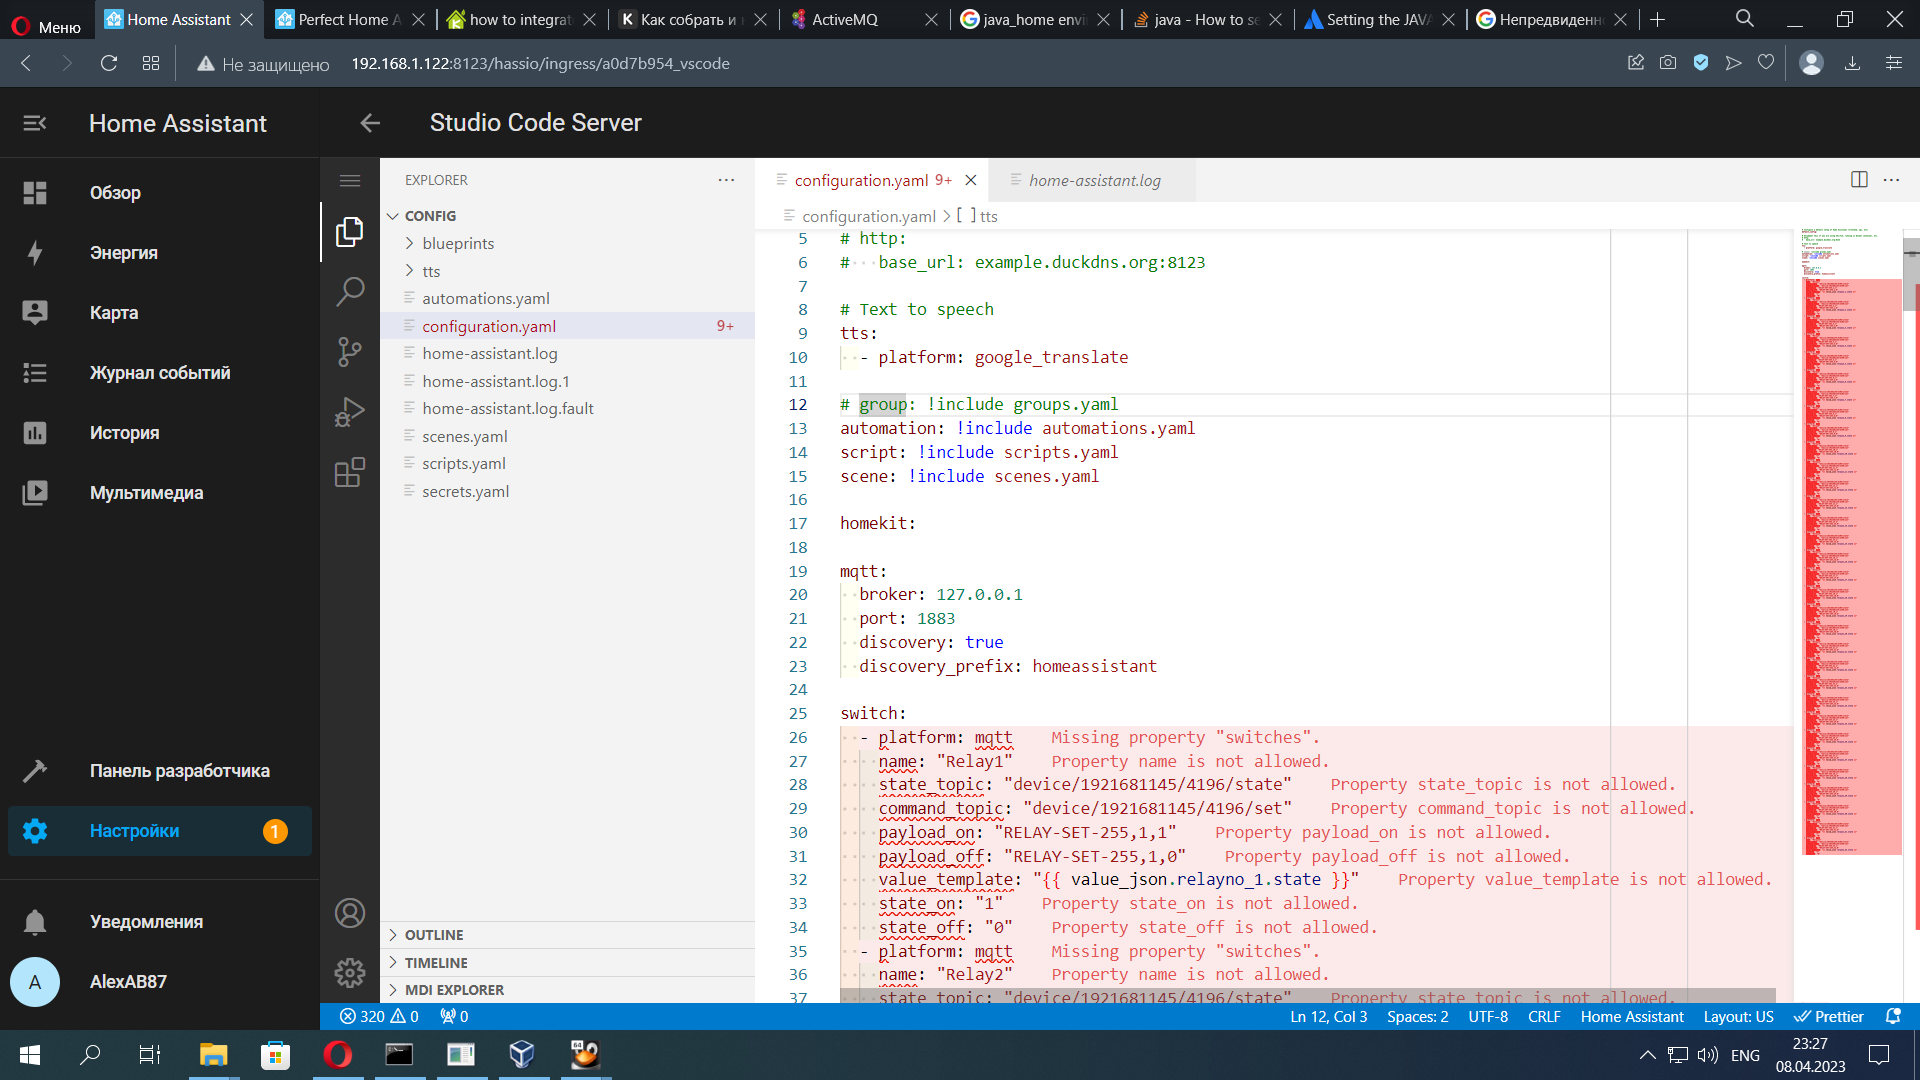Viewport: 1920px width, 1080px height.
Task: Expand the TIMELINE section
Action: pyautogui.click(x=436, y=963)
